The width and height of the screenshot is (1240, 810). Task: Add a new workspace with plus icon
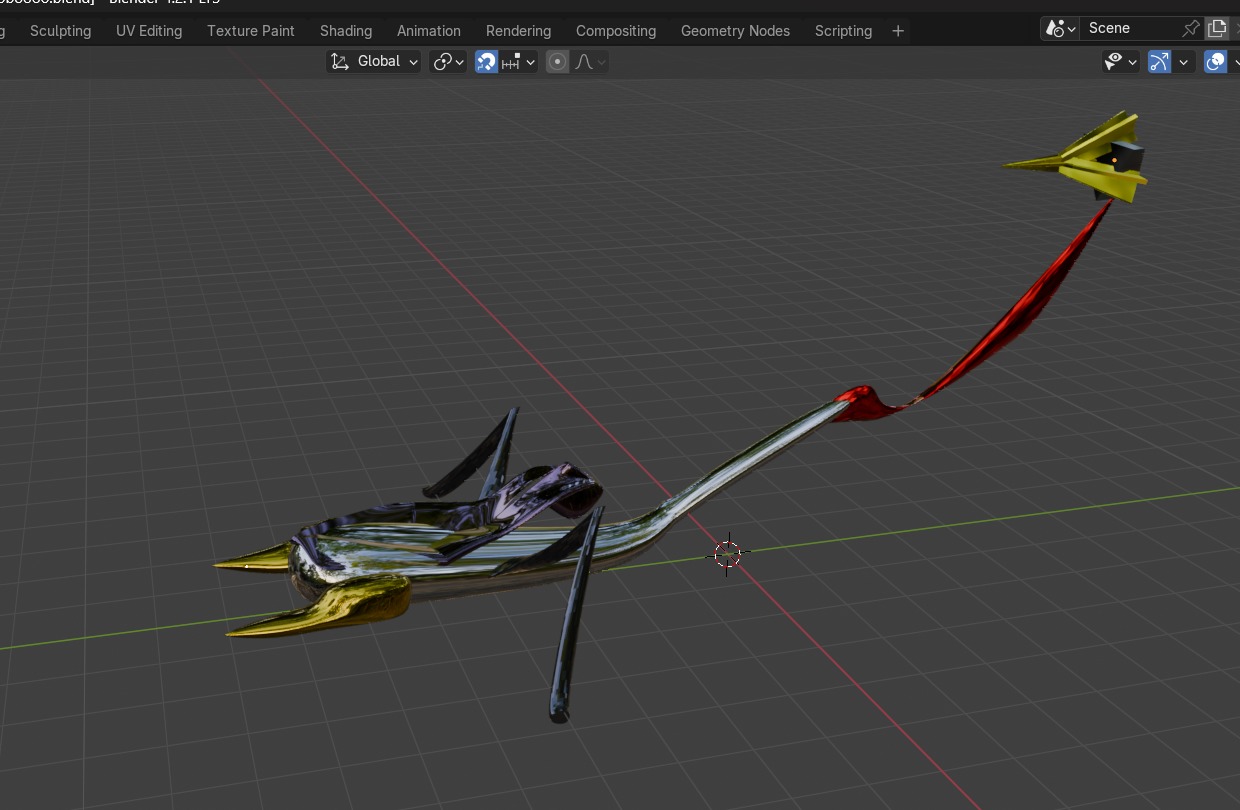[898, 31]
